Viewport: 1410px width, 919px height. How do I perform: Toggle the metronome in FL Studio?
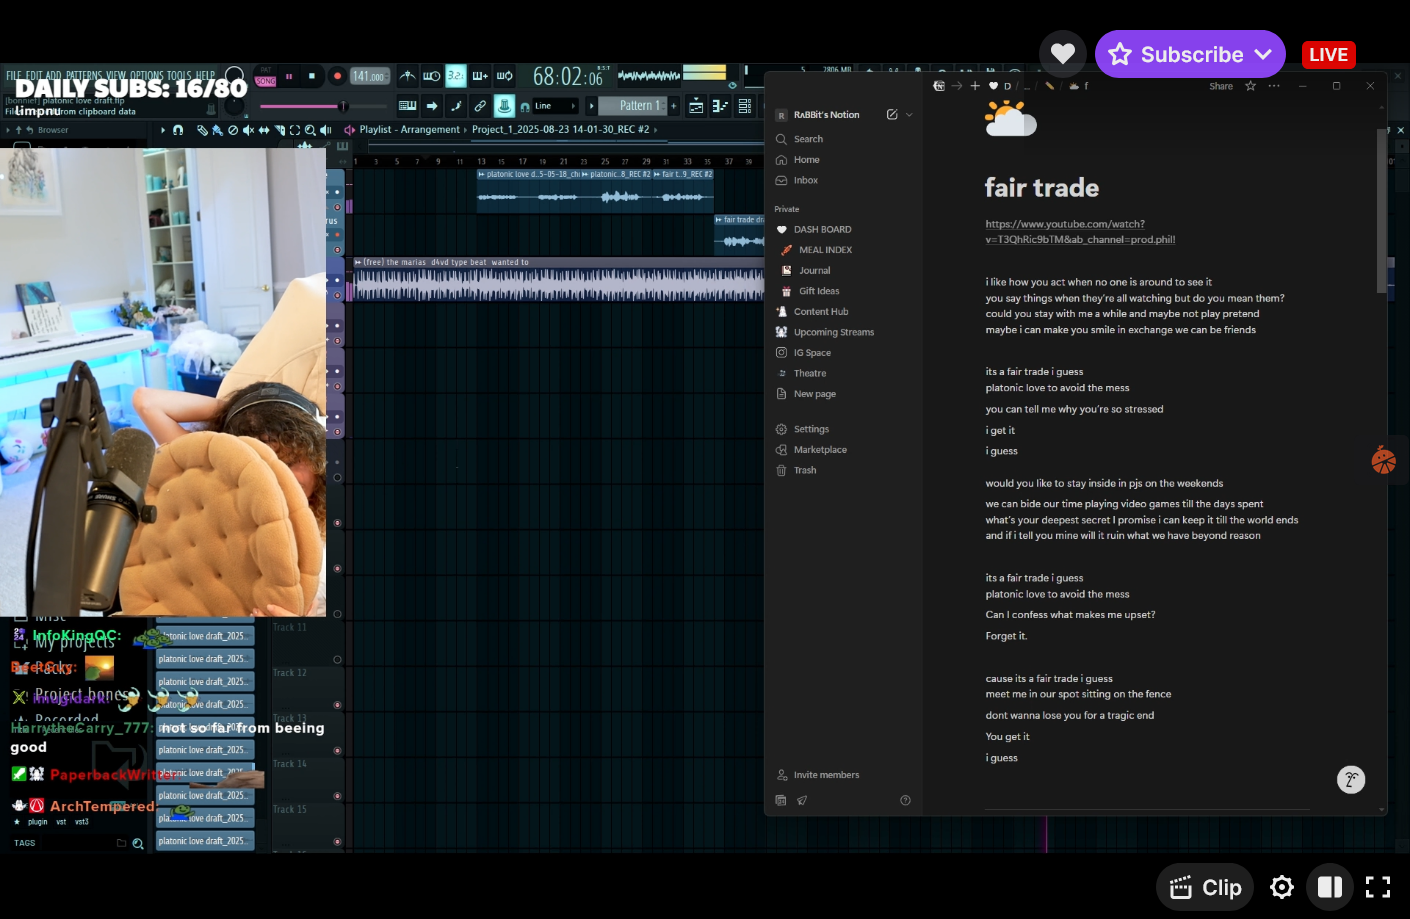(408, 76)
